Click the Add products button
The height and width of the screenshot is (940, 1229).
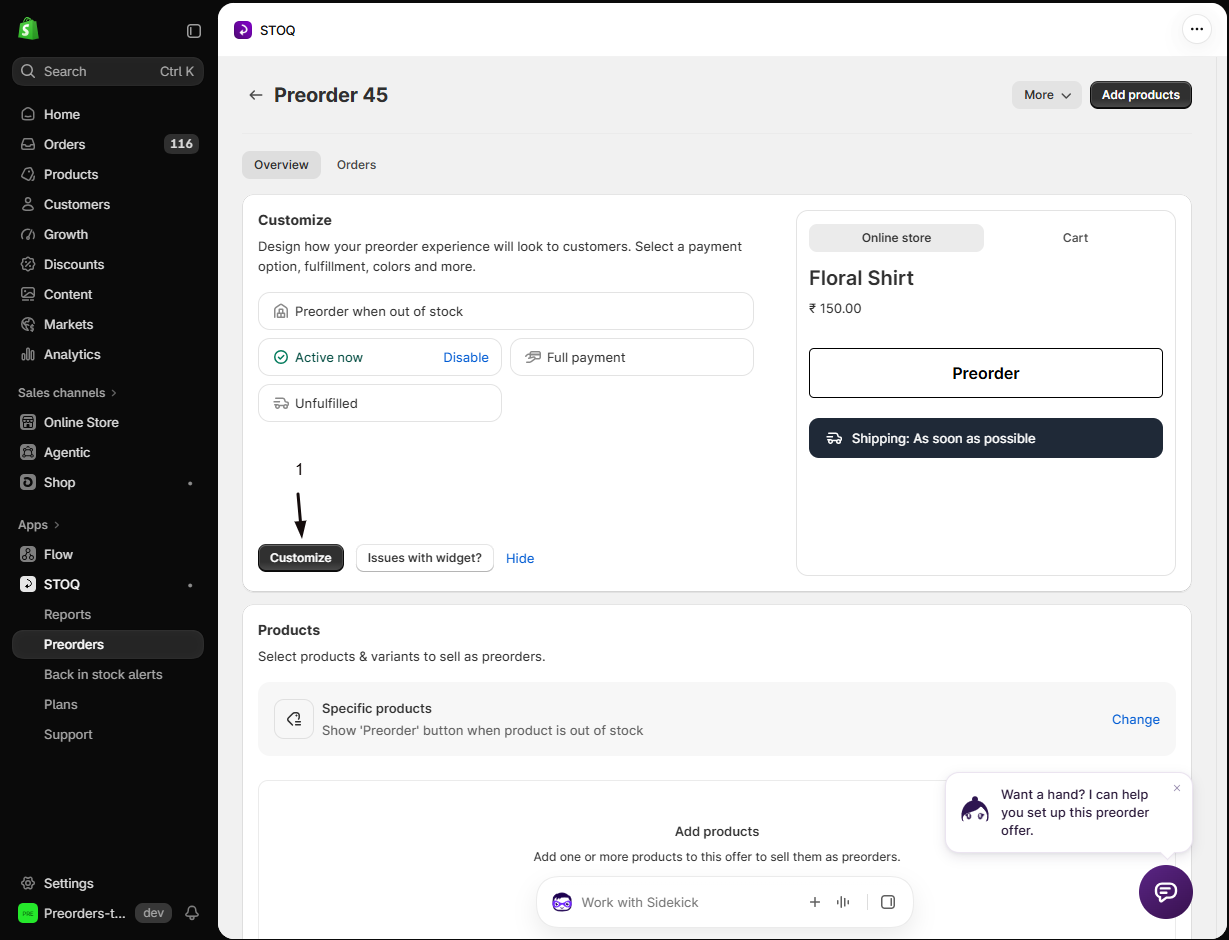click(x=1141, y=95)
